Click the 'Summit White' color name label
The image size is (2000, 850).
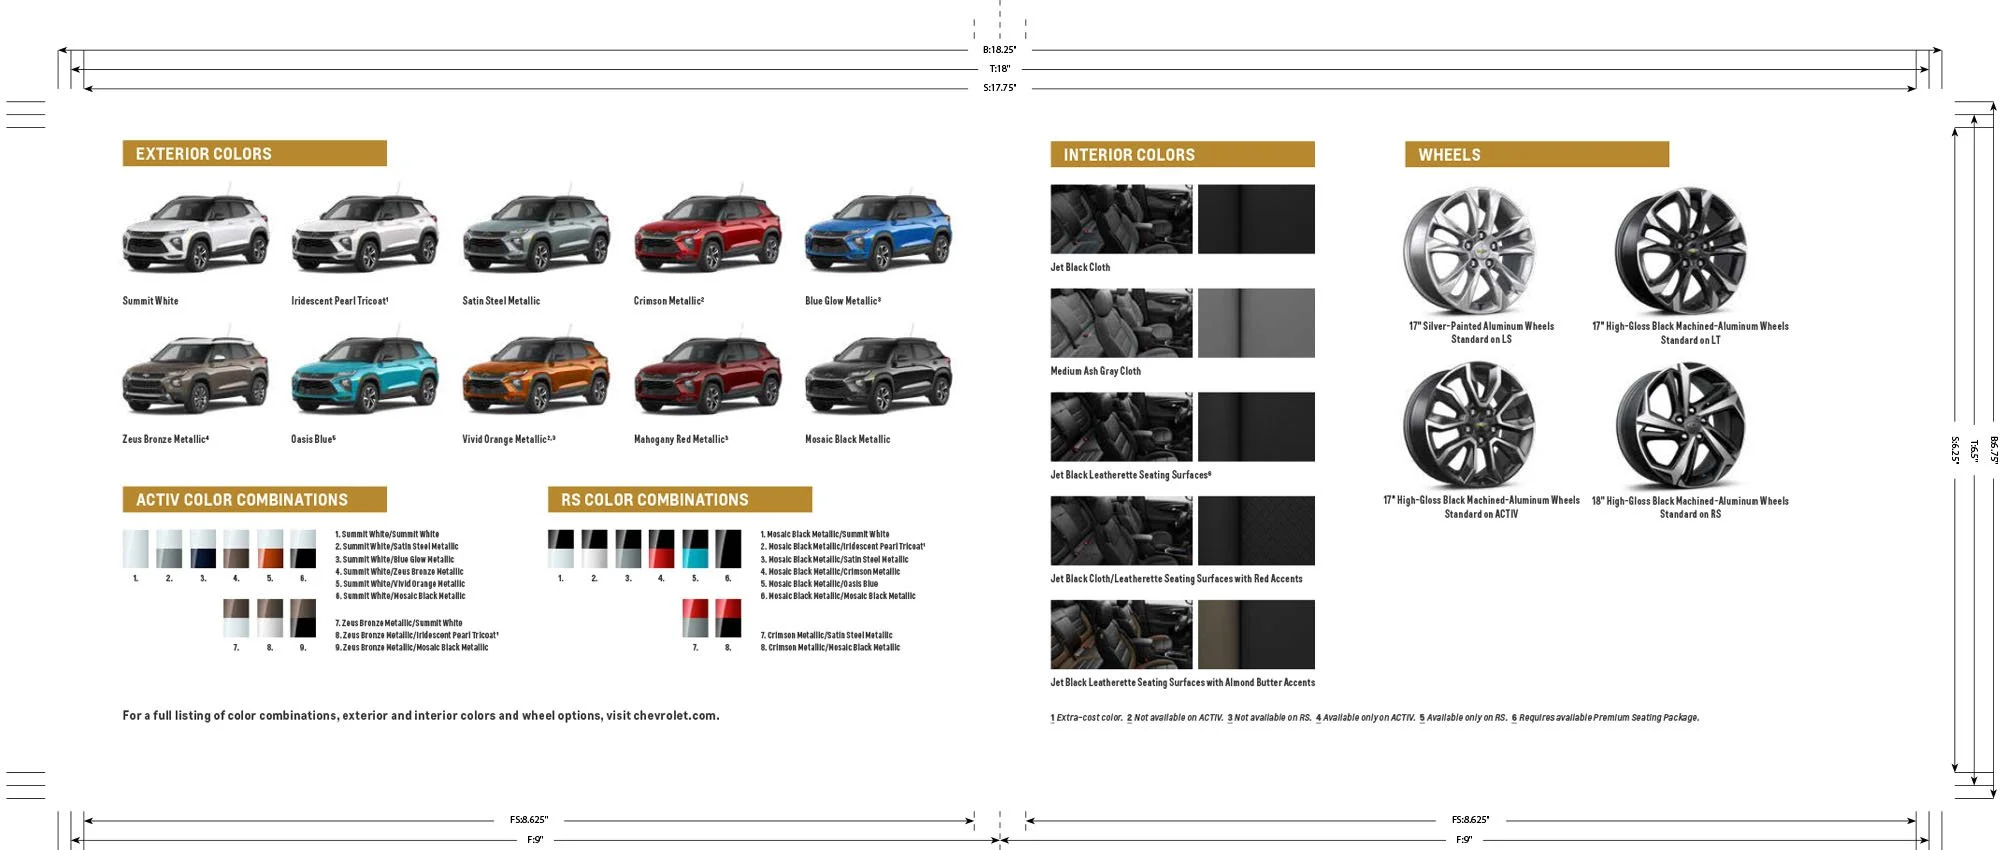[150, 301]
